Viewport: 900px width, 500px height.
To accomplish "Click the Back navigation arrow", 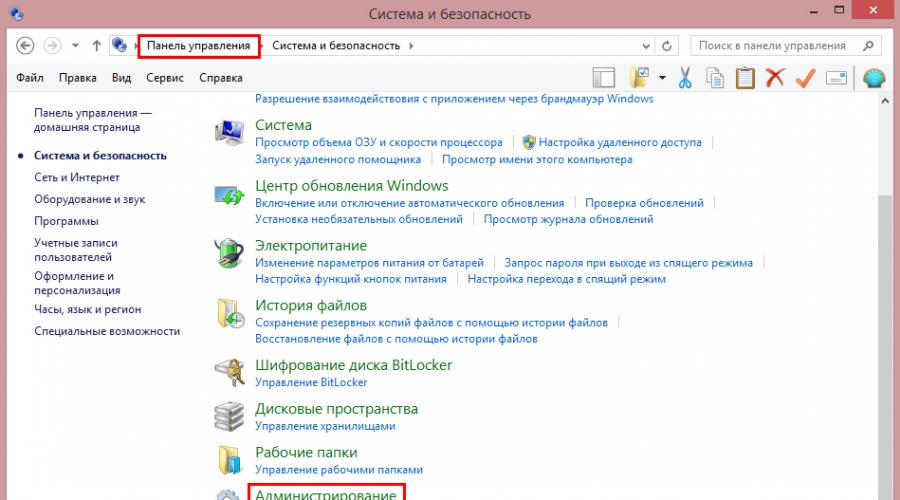I will (25, 45).
